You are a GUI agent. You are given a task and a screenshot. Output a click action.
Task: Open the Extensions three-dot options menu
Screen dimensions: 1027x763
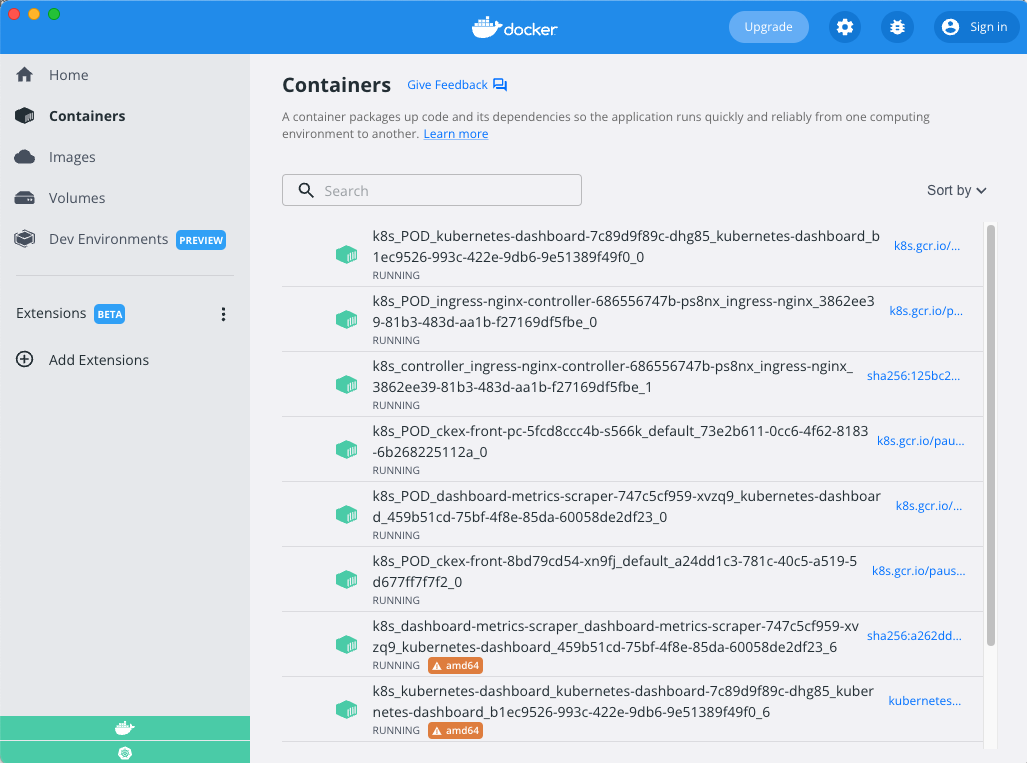click(x=223, y=313)
